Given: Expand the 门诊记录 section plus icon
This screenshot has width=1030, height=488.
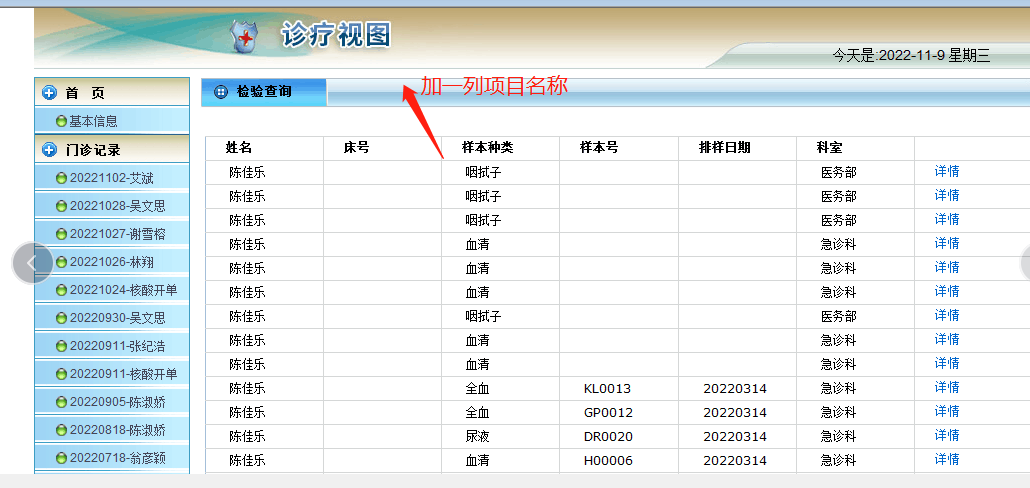Looking at the screenshot, I should pyautogui.click(x=49, y=150).
